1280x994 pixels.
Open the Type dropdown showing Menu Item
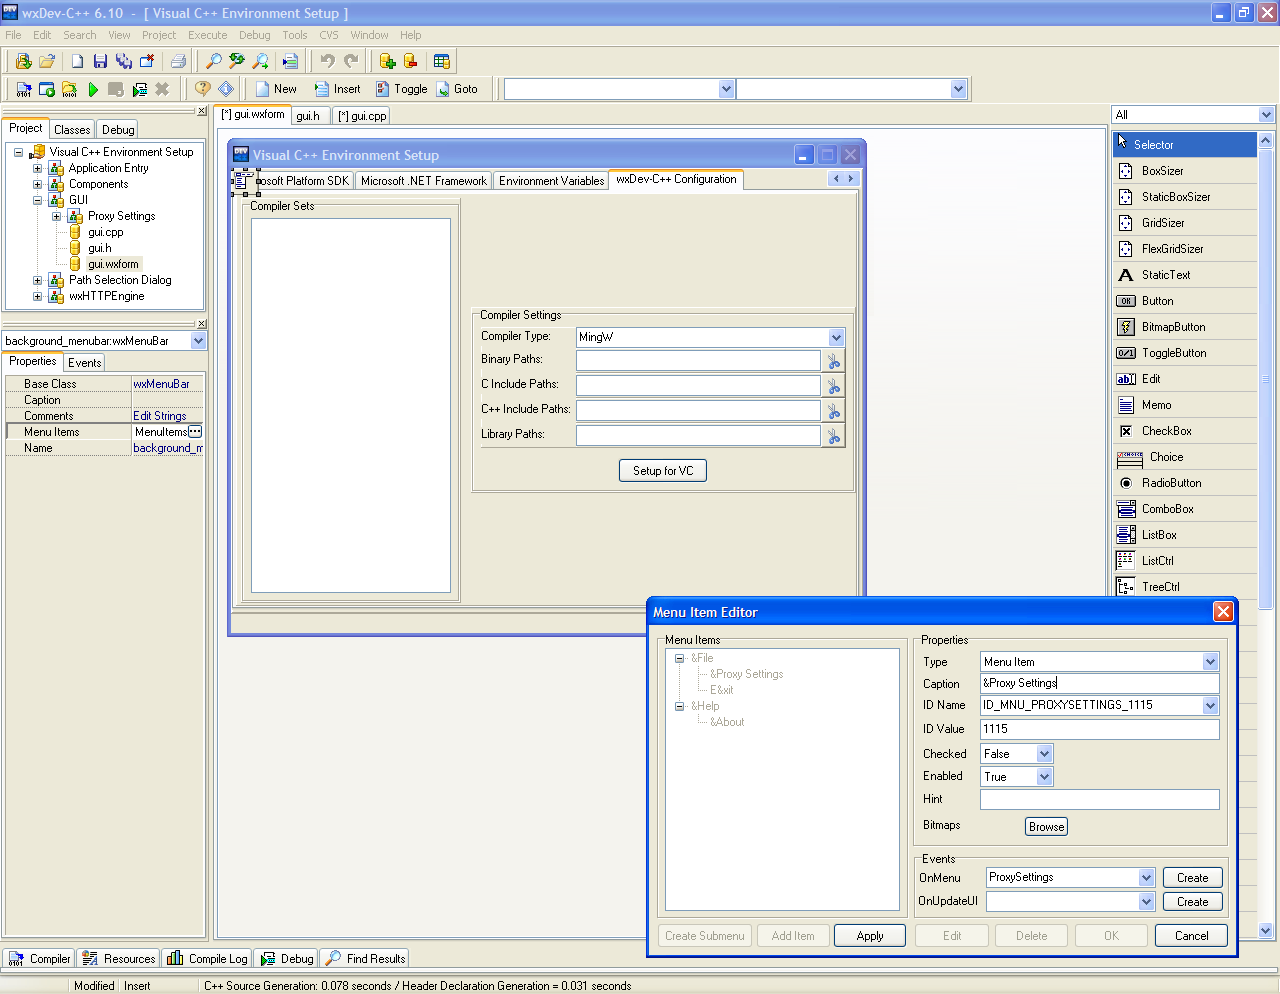pyautogui.click(x=1210, y=662)
